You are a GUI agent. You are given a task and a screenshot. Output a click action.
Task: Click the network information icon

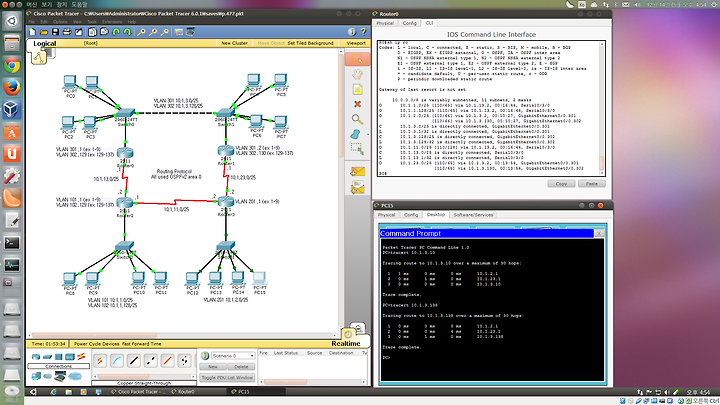click(352, 32)
